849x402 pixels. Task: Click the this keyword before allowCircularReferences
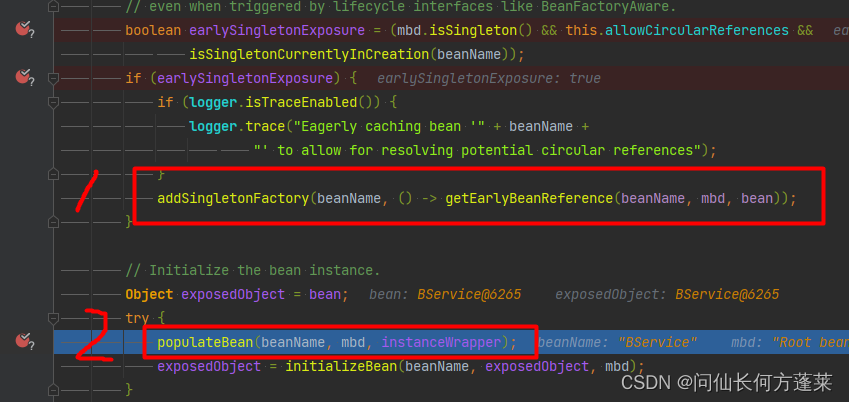(x=581, y=30)
